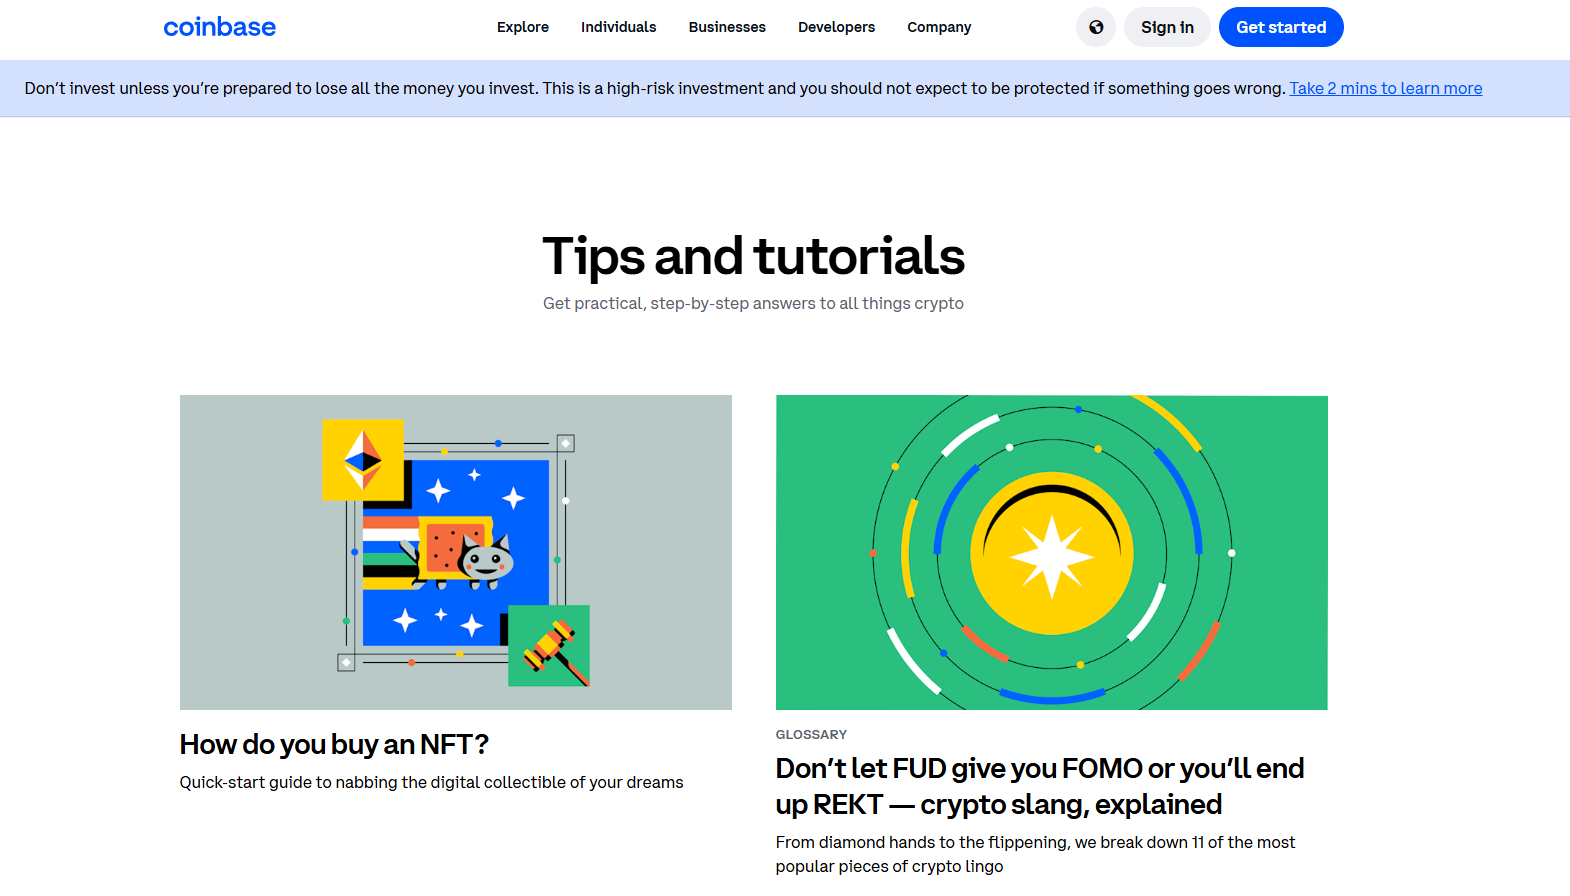Open the Company menu
Image resolution: width=1570 pixels, height=896 pixels.
939,27
